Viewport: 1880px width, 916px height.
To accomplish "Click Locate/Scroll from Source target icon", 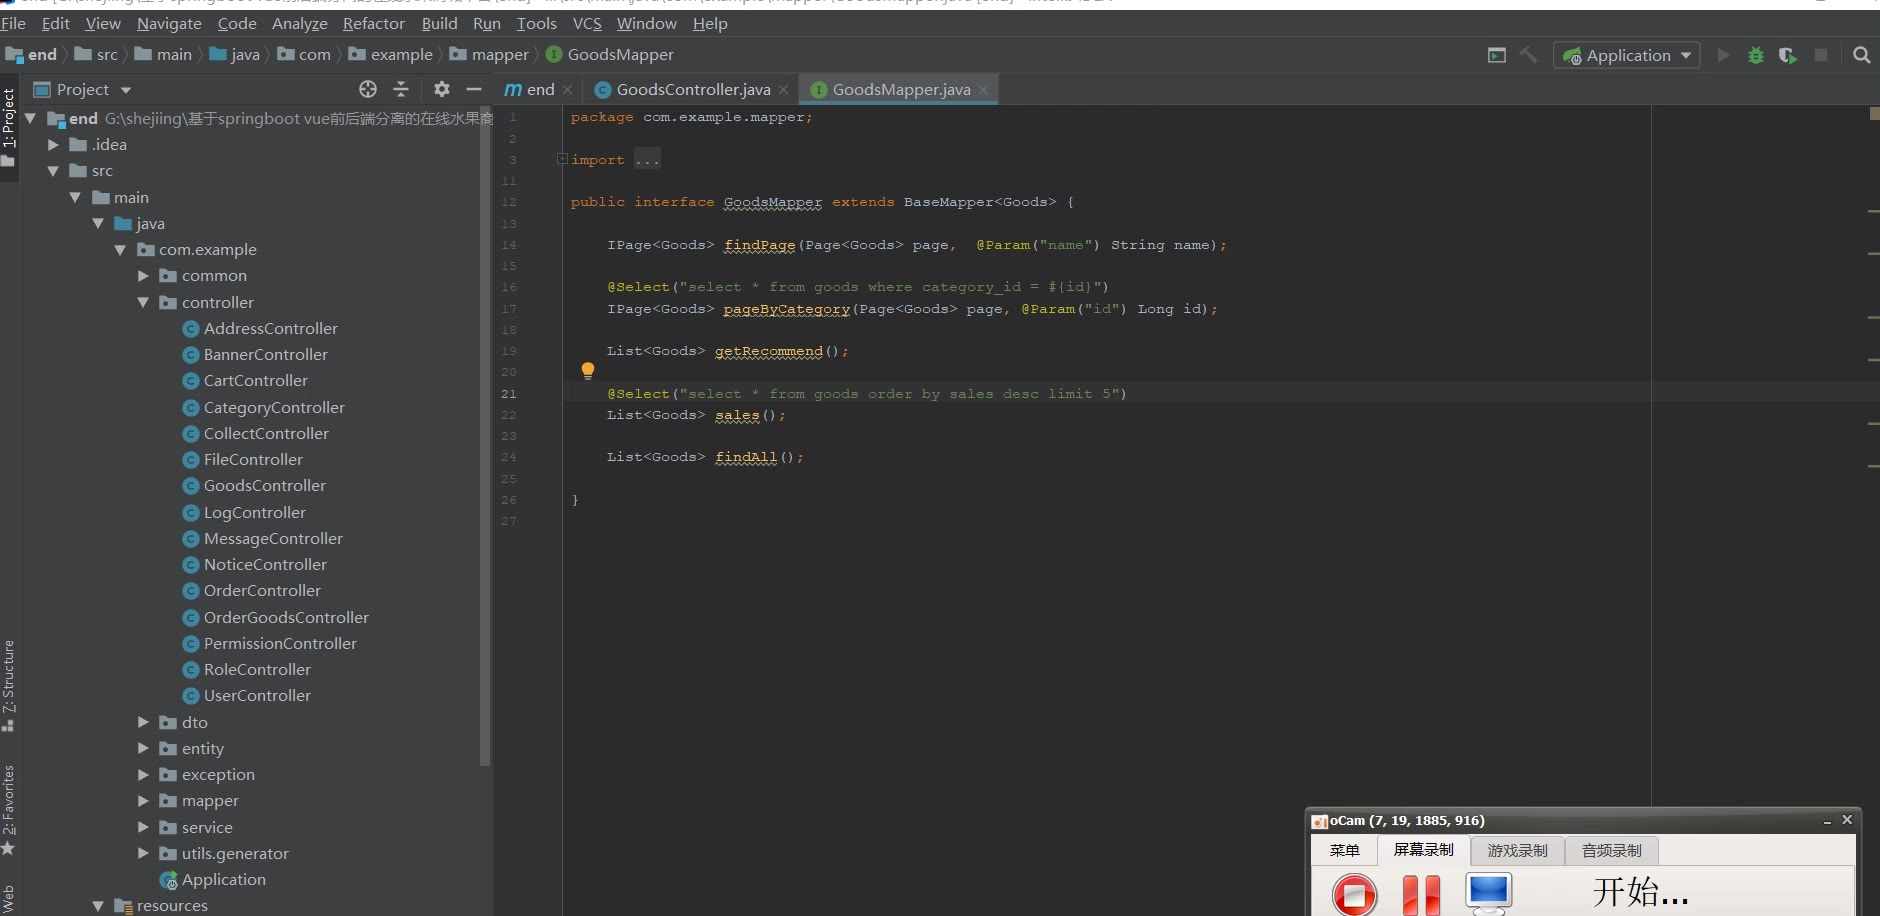I will [x=368, y=90].
